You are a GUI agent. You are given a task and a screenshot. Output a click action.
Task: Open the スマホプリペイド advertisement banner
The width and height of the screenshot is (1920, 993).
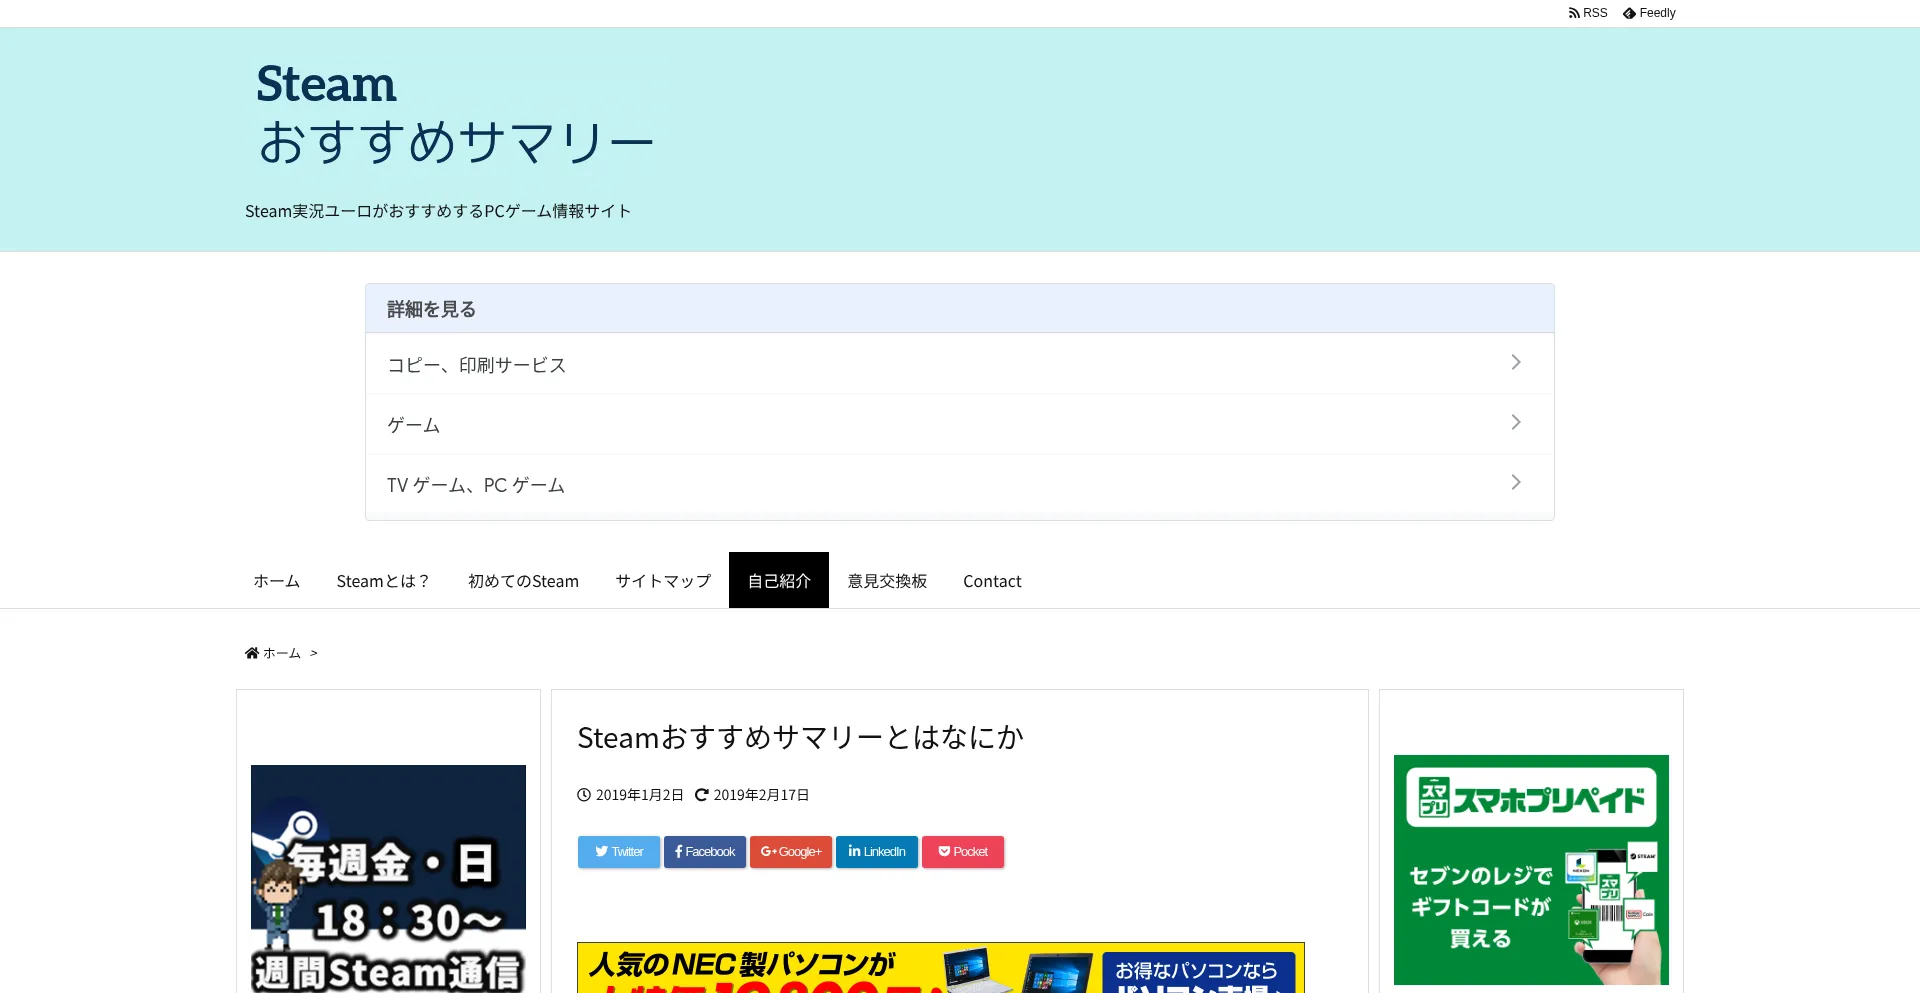click(x=1531, y=870)
